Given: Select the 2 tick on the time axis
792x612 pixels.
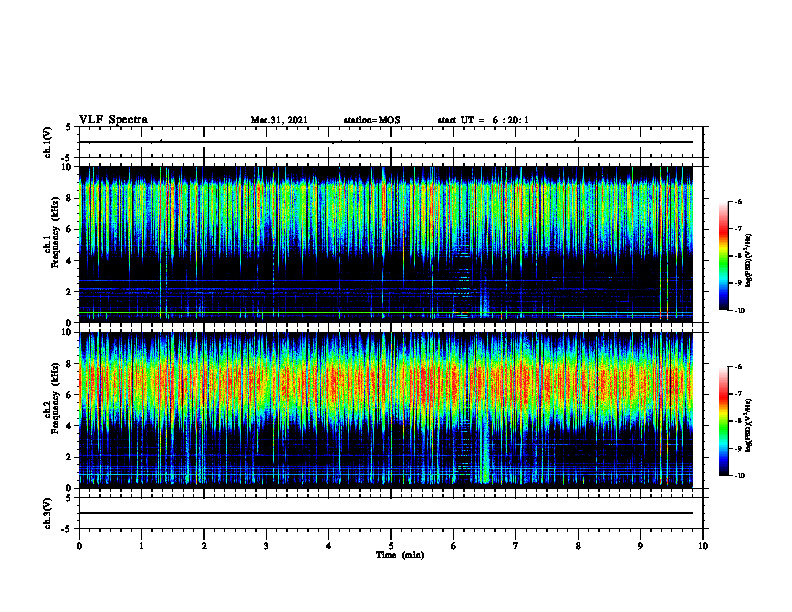Looking at the screenshot, I should (204, 546).
